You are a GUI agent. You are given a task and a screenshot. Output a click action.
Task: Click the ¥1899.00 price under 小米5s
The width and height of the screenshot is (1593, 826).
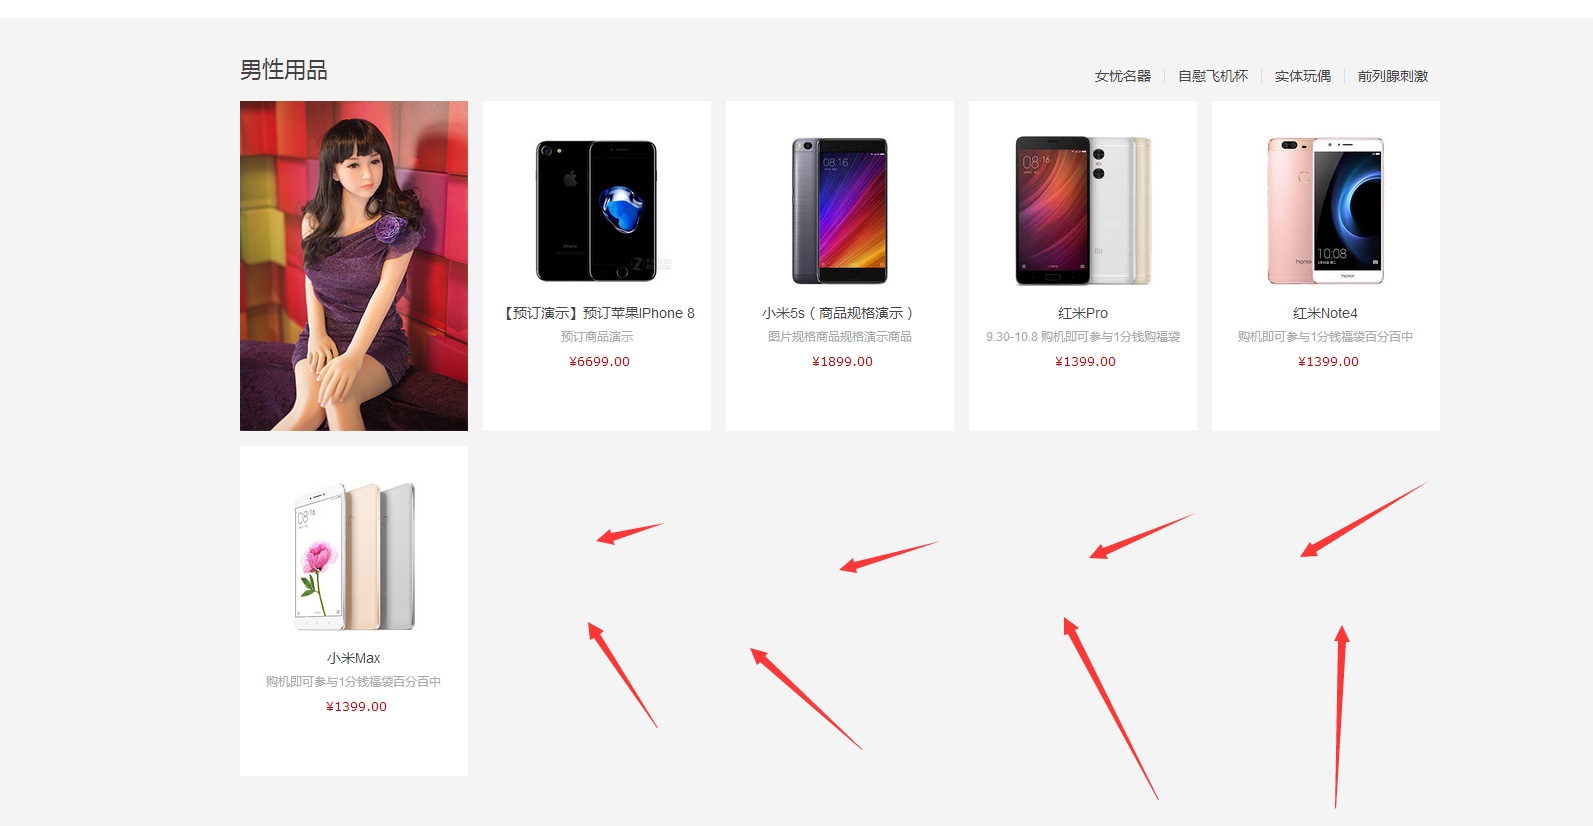click(x=842, y=362)
